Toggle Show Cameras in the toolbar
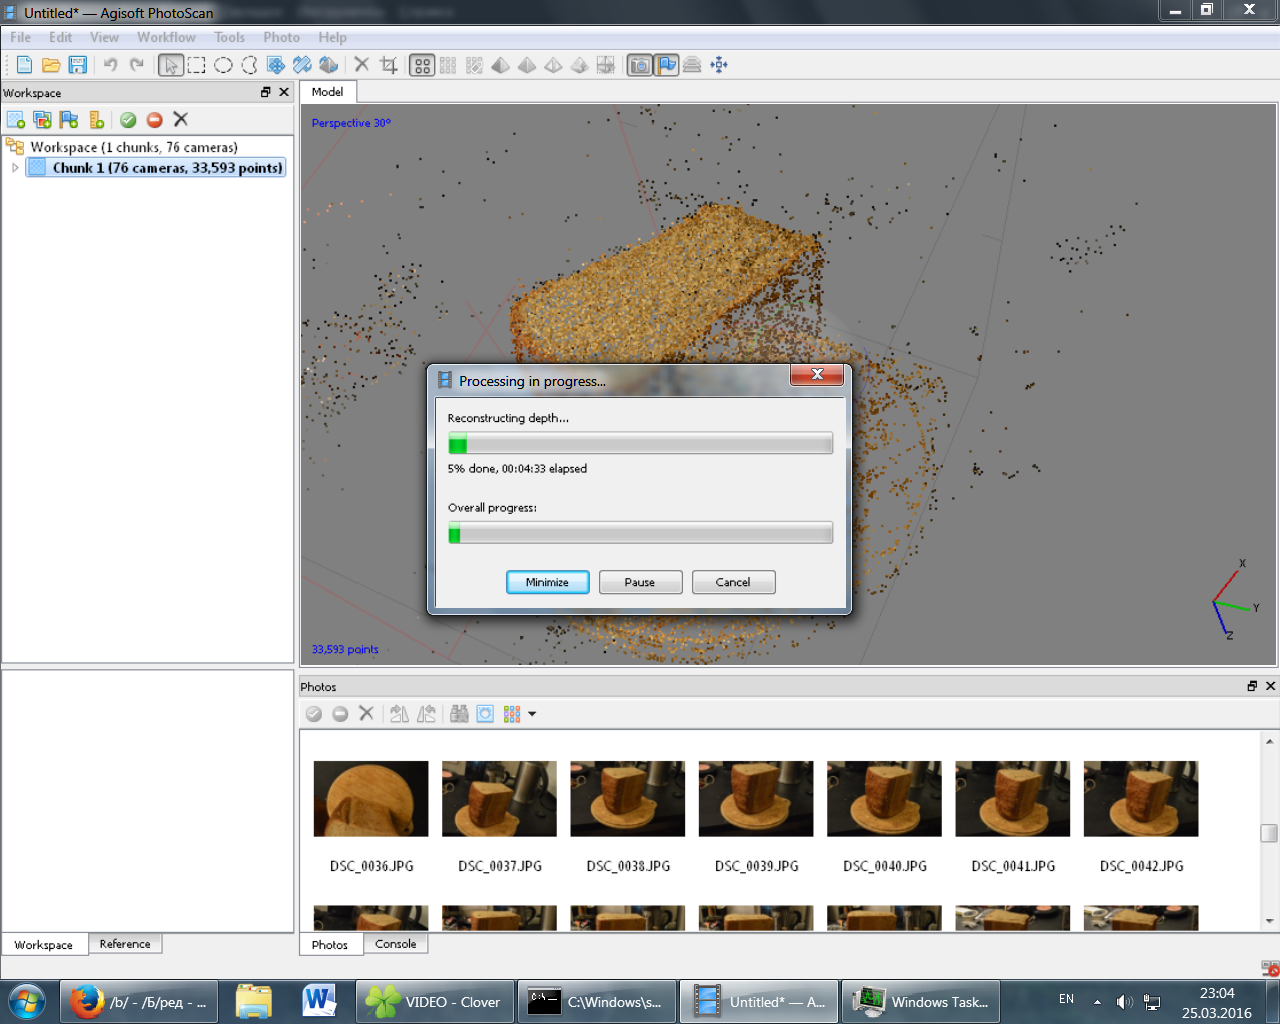The image size is (1280, 1024). click(640, 65)
